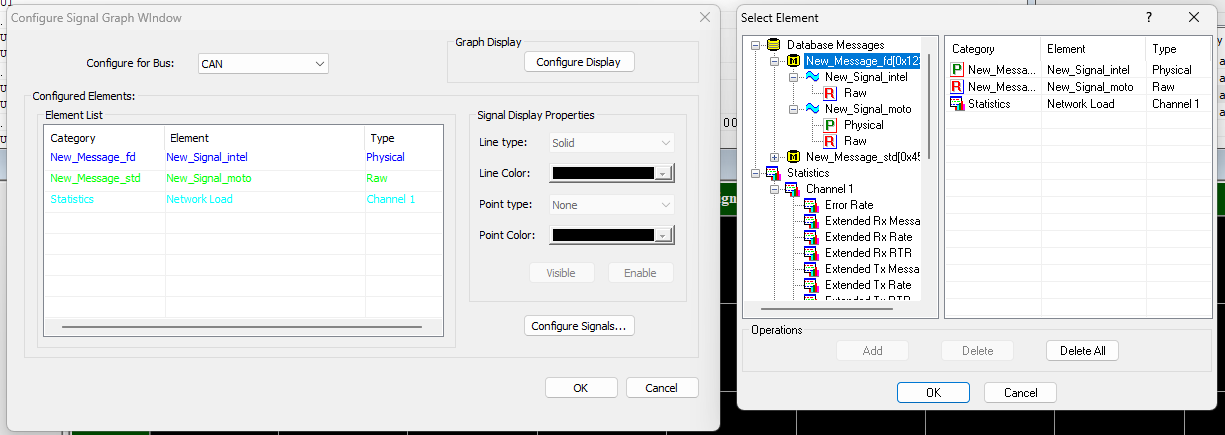Viewport: 1225px width, 435px height.
Task: Select the Extended Rx Rate item icon
Action: pos(811,237)
